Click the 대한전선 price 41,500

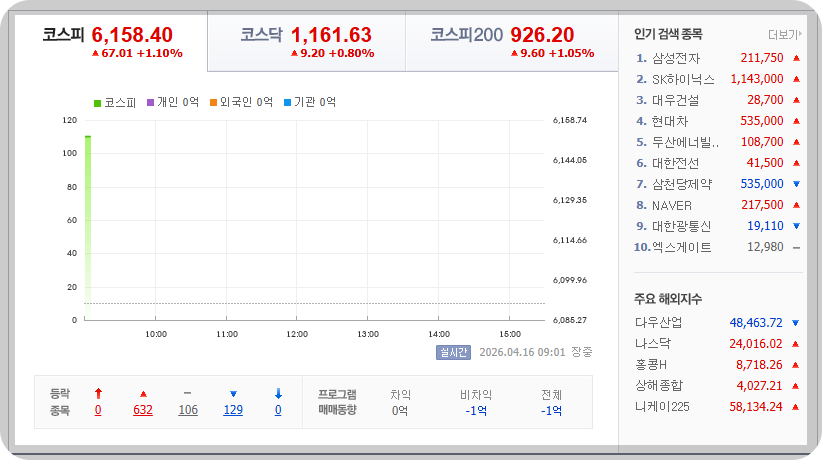click(x=765, y=163)
